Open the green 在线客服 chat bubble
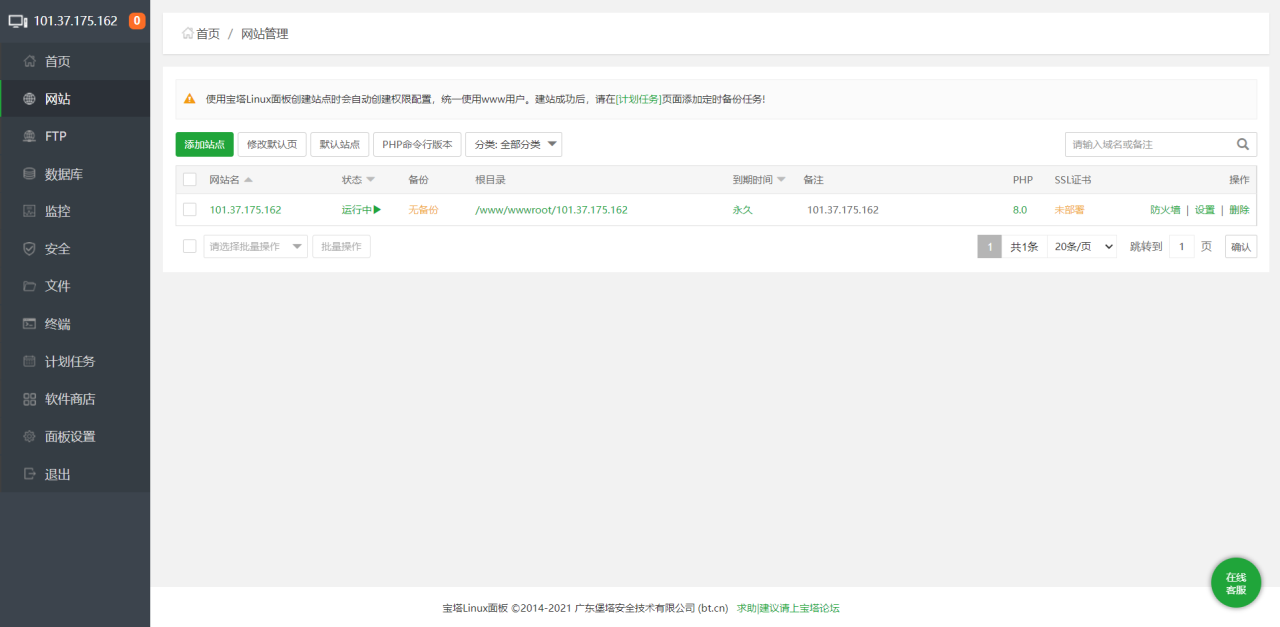 pyautogui.click(x=1236, y=583)
